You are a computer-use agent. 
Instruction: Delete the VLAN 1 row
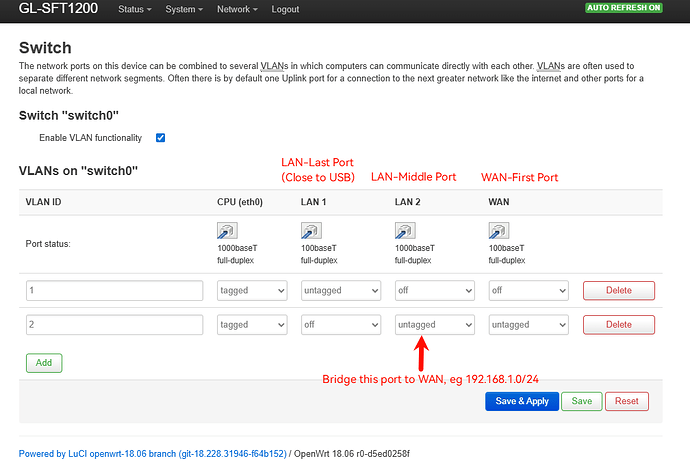(x=618, y=291)
